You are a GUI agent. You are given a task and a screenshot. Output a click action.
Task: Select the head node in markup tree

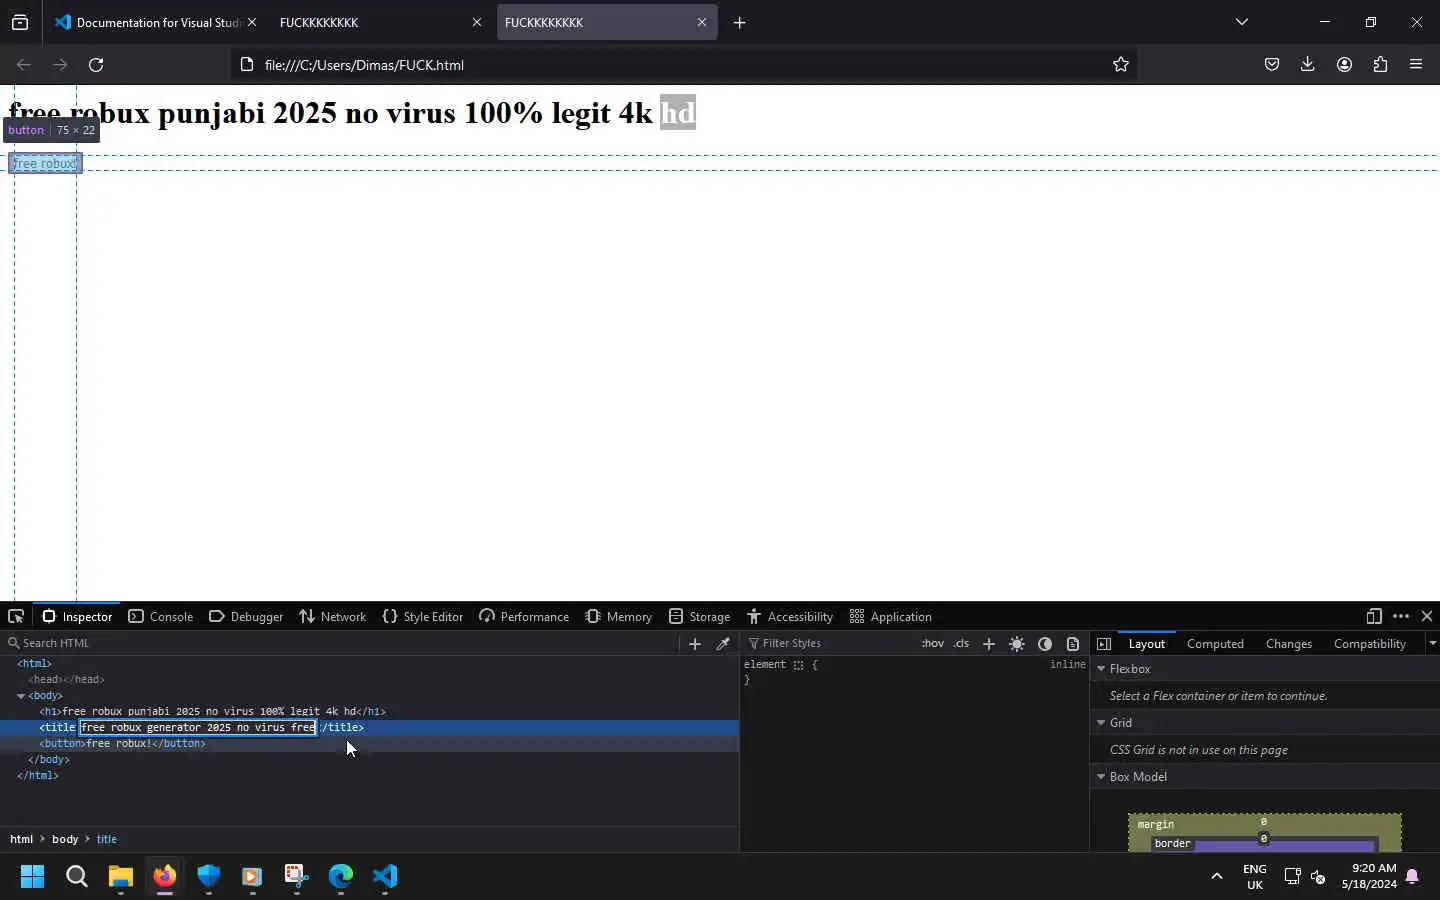click(66, 679)
